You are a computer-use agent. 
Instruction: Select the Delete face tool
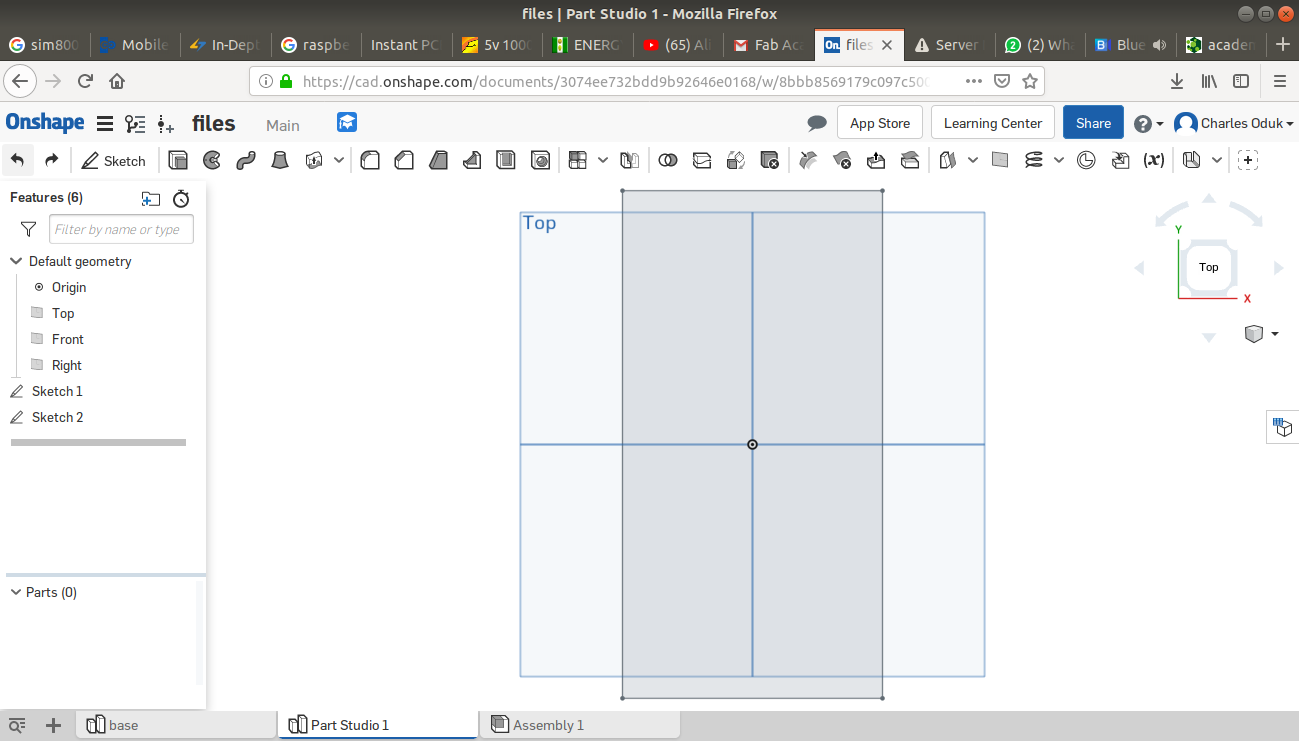[x=842, y=160]
